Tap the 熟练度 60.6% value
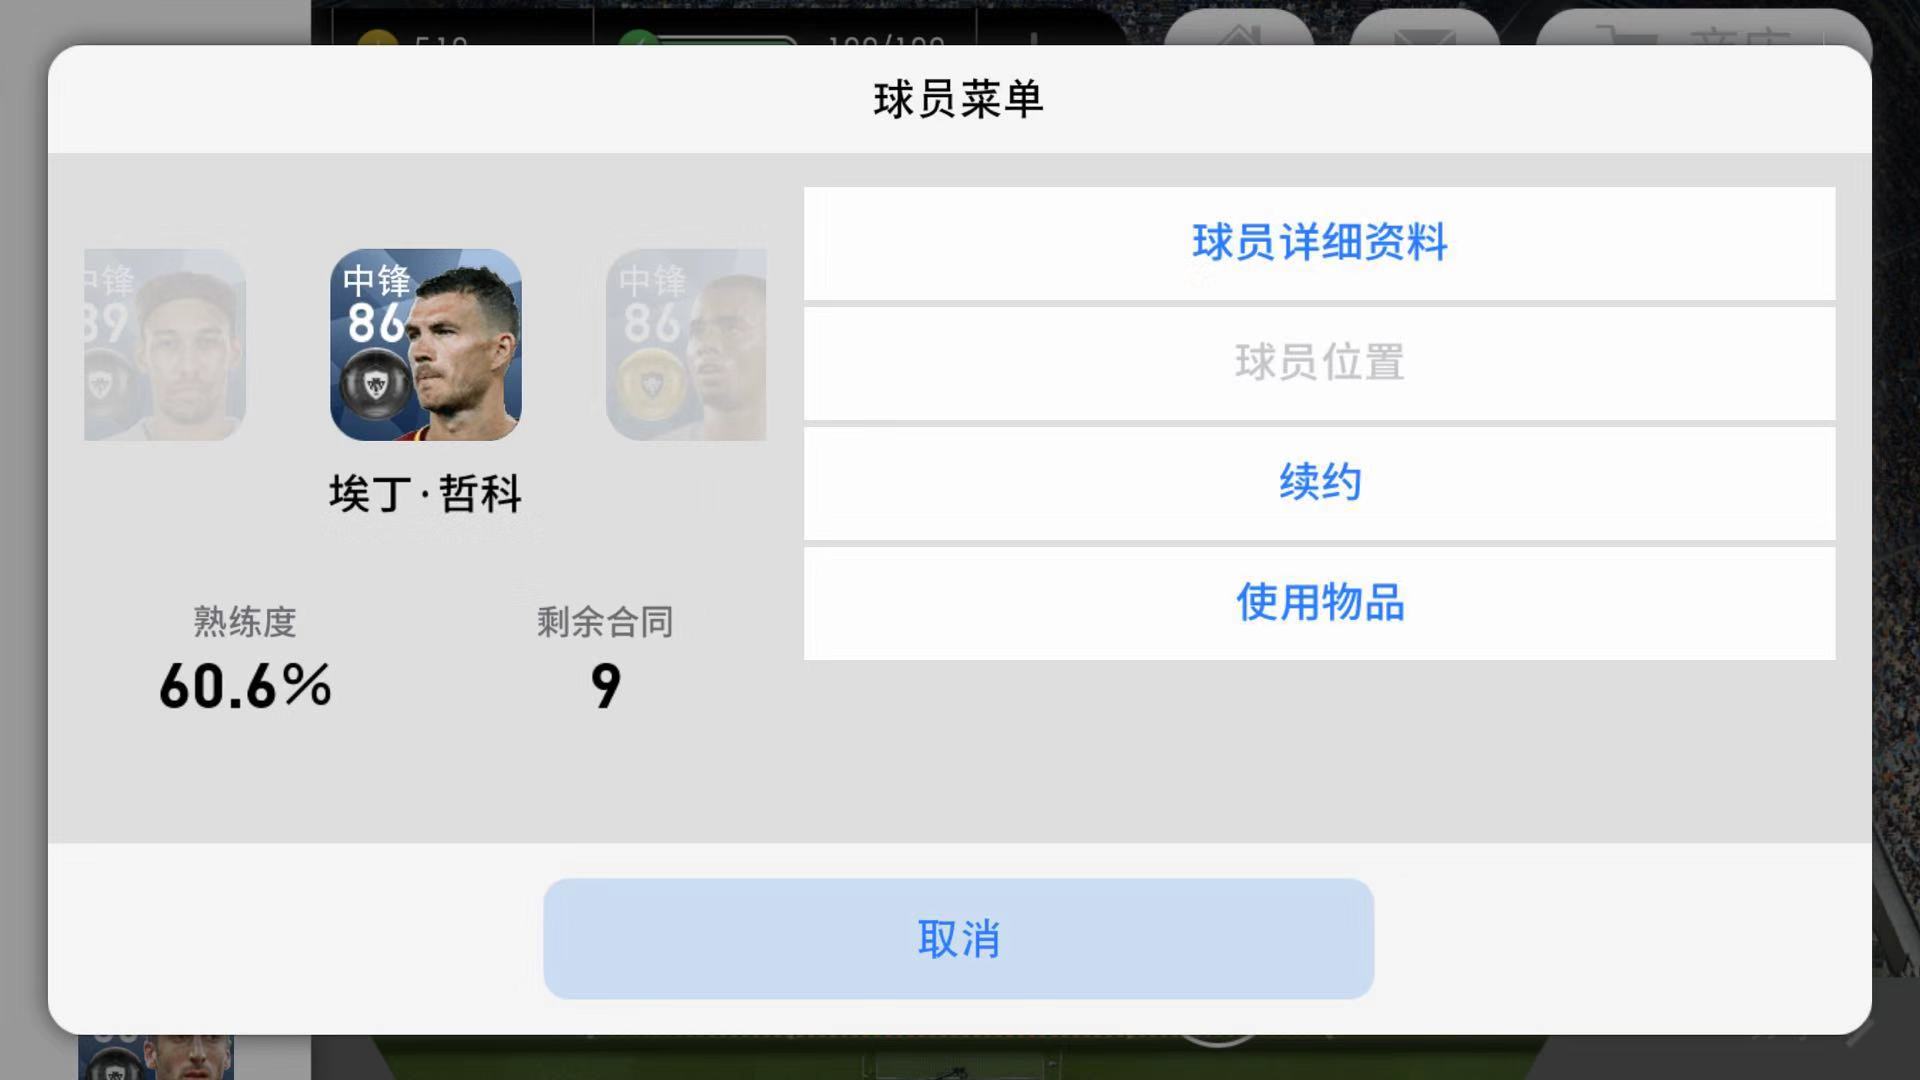The height and width of the screenshot is (1080, 1920). point(245,686)
